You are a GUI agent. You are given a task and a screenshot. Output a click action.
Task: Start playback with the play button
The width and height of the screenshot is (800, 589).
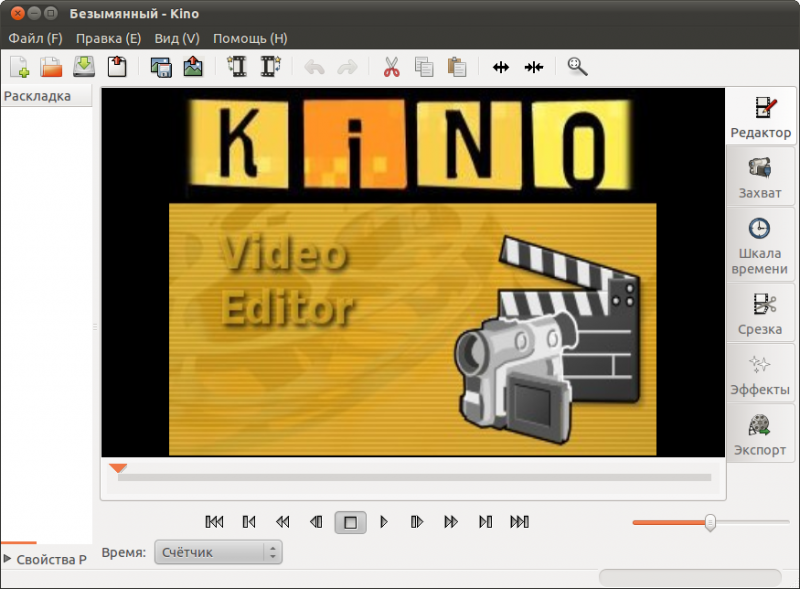[x=384, y=522]
